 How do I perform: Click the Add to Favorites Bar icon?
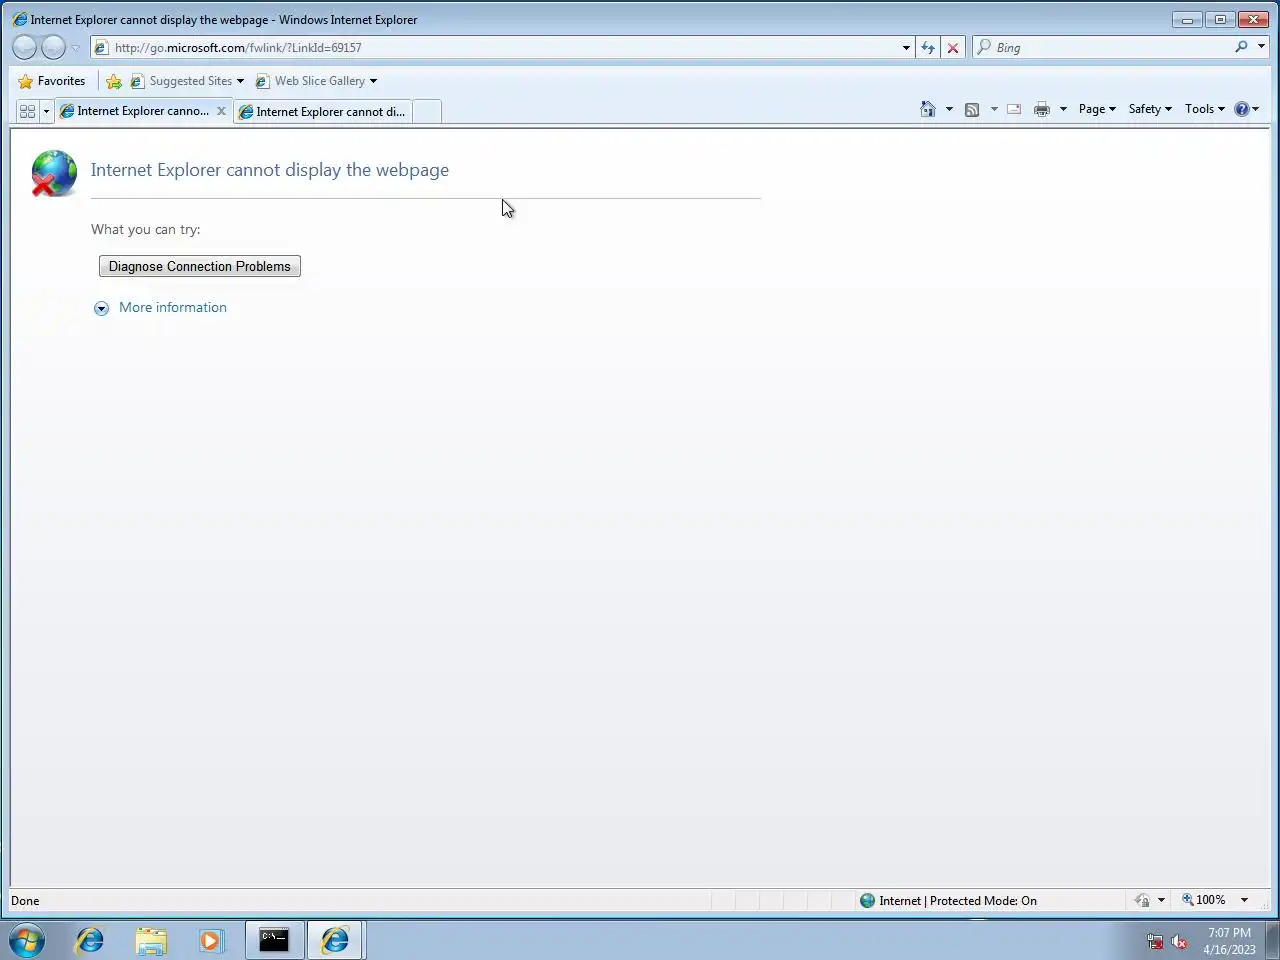point(114,81)
